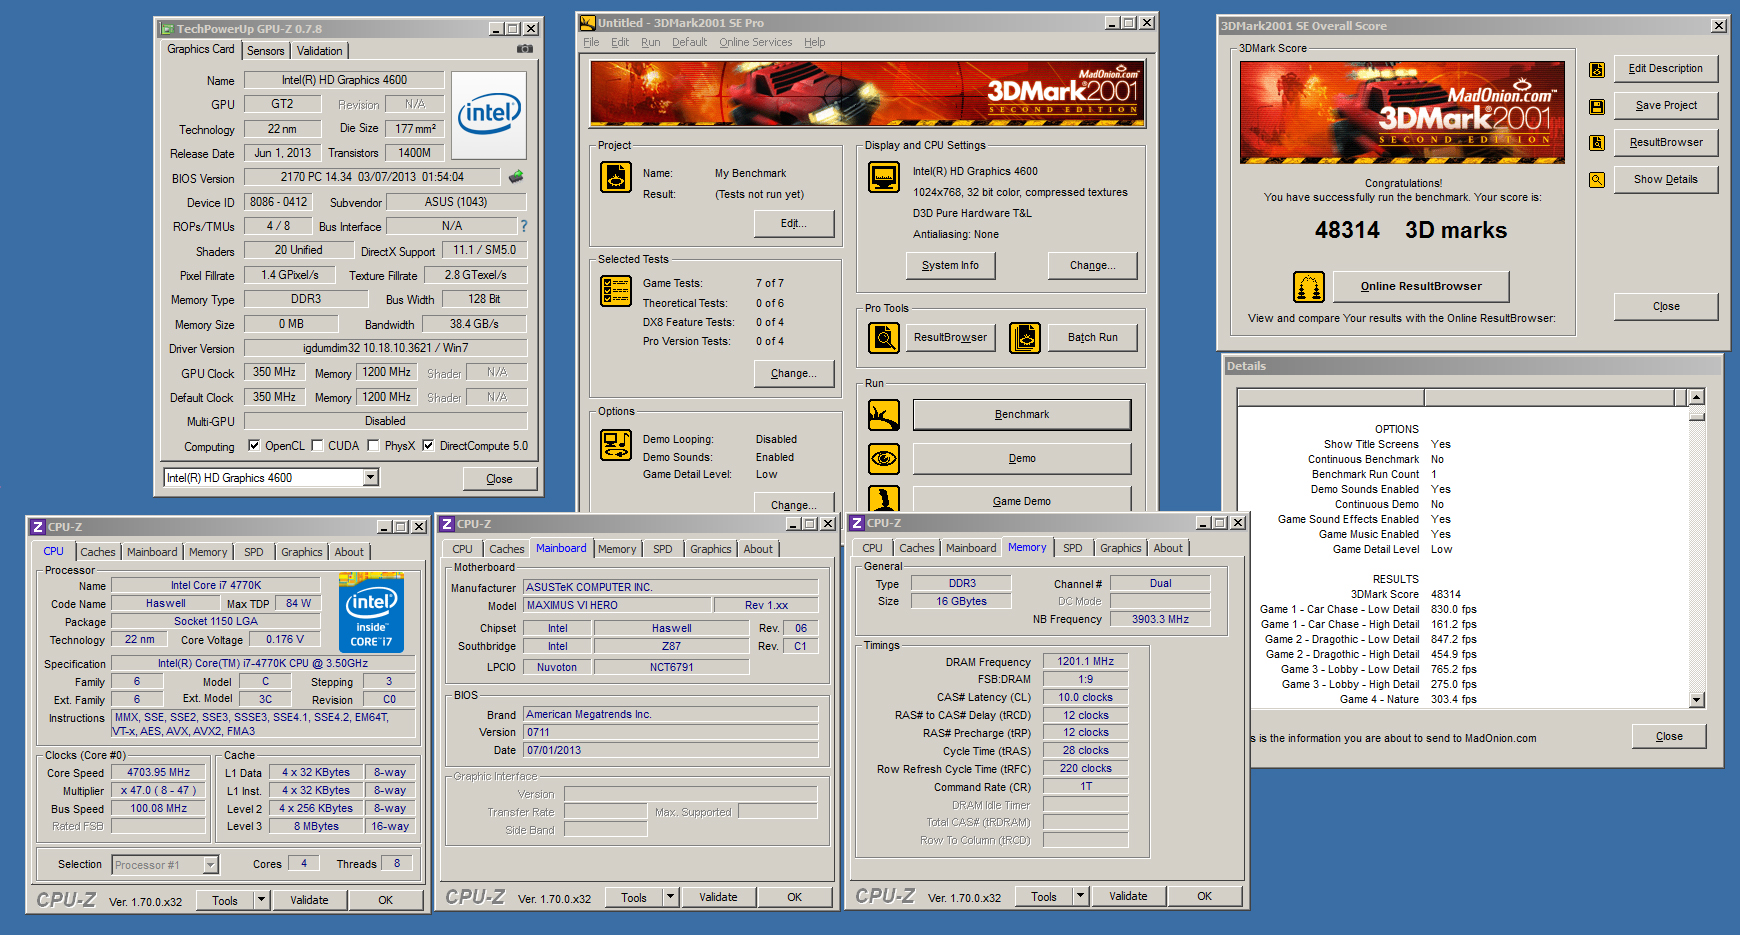Click the Save Project floppy disk icon
1740x935 pixels.
pyautogui.click(x=1597, y=106)
